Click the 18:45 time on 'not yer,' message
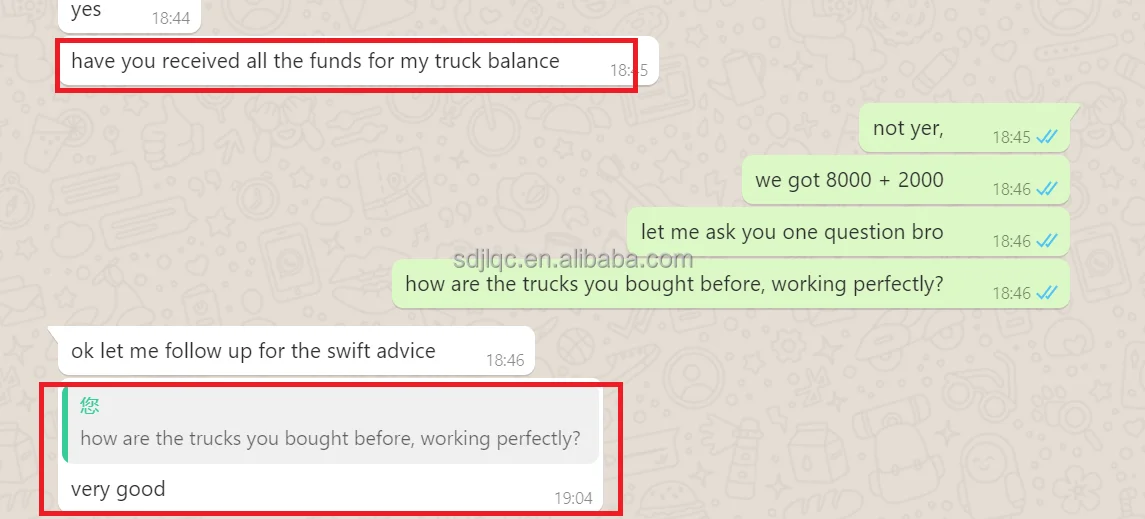The width and height of the screenshot is (1145, 519). click(1011, 137)
